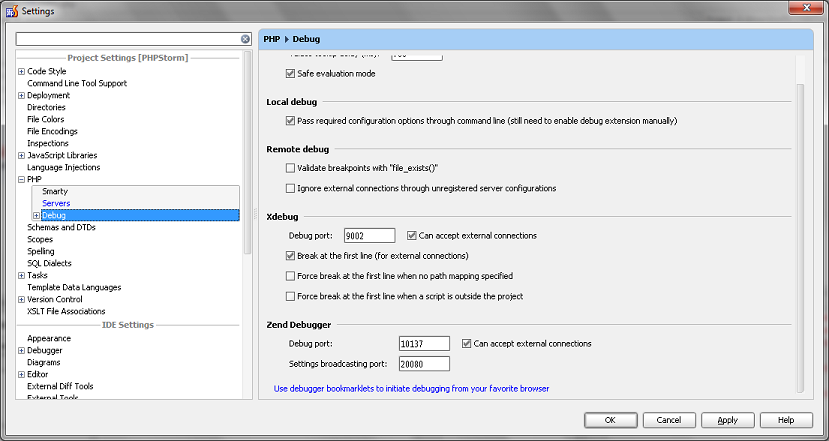
Task: Select Servers under PHP
Action: [56, 204]
